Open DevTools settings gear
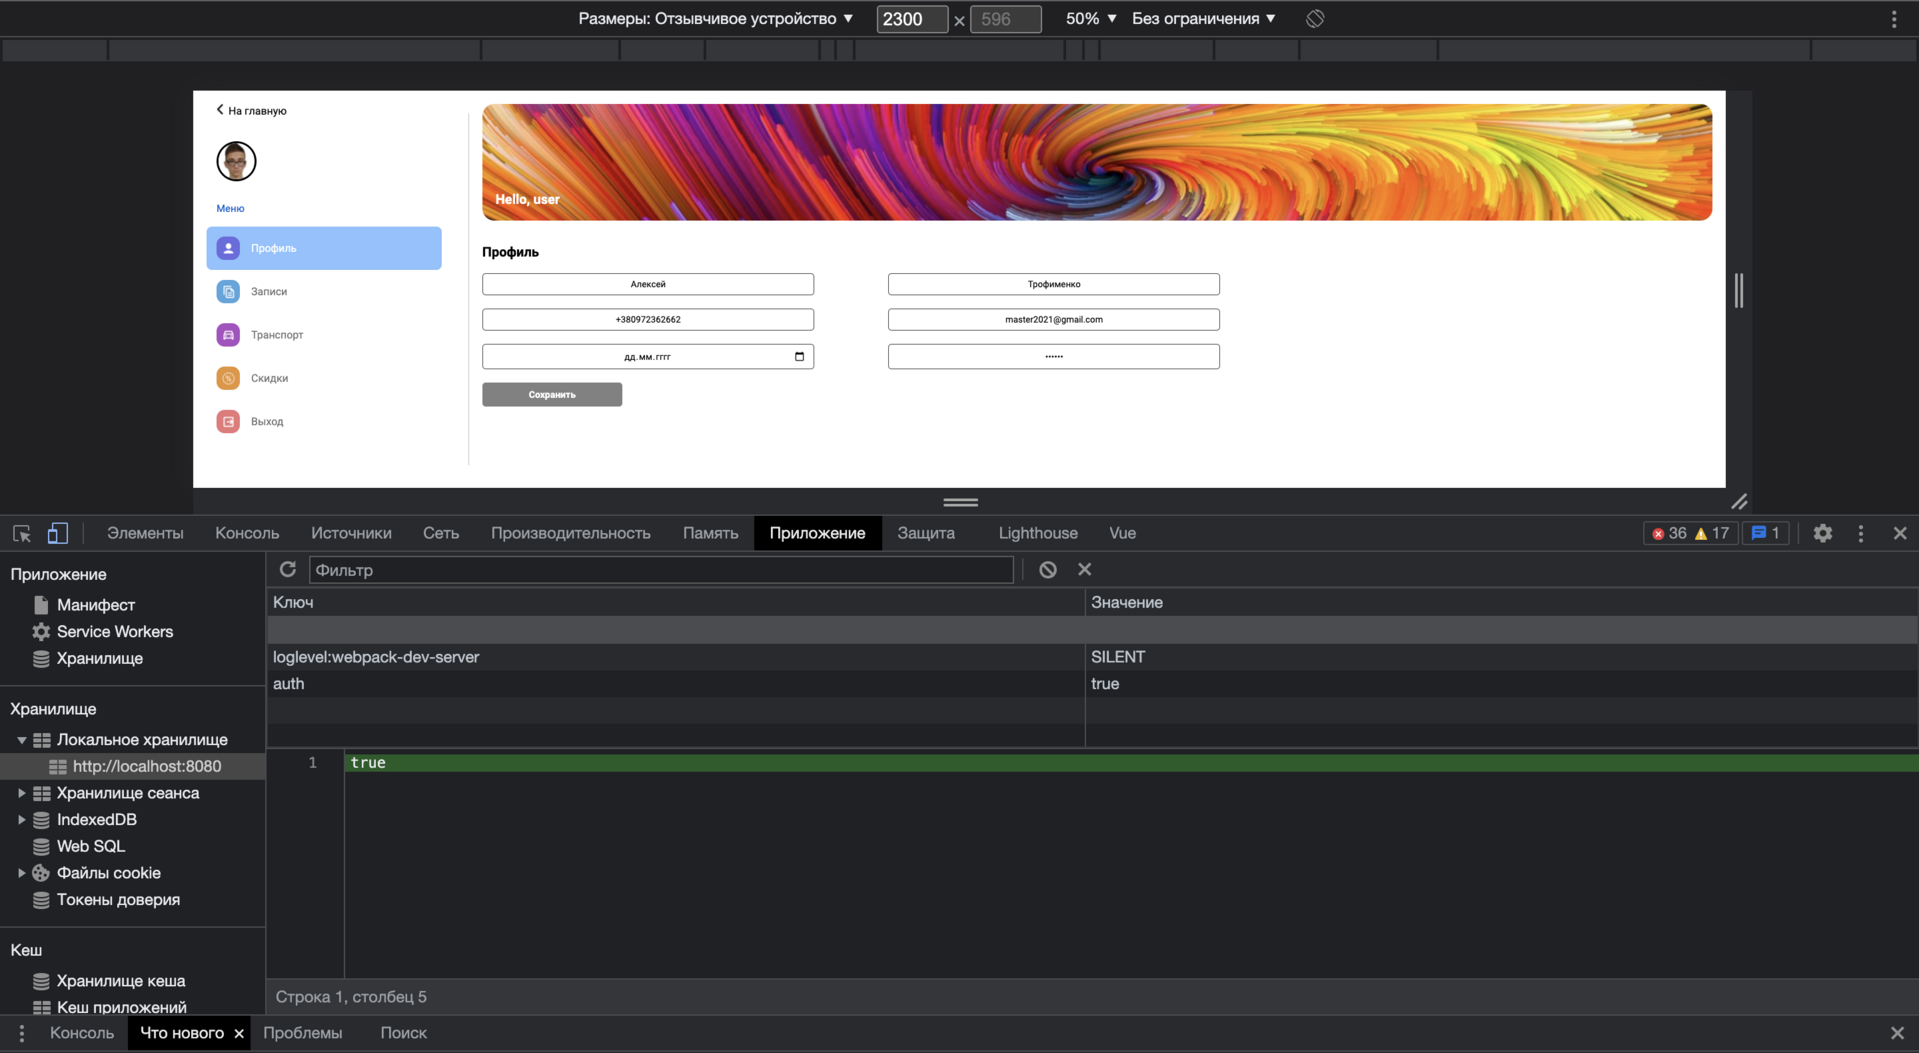The width and height of the screenshot is (1919, 1053). pos(1823,534)
